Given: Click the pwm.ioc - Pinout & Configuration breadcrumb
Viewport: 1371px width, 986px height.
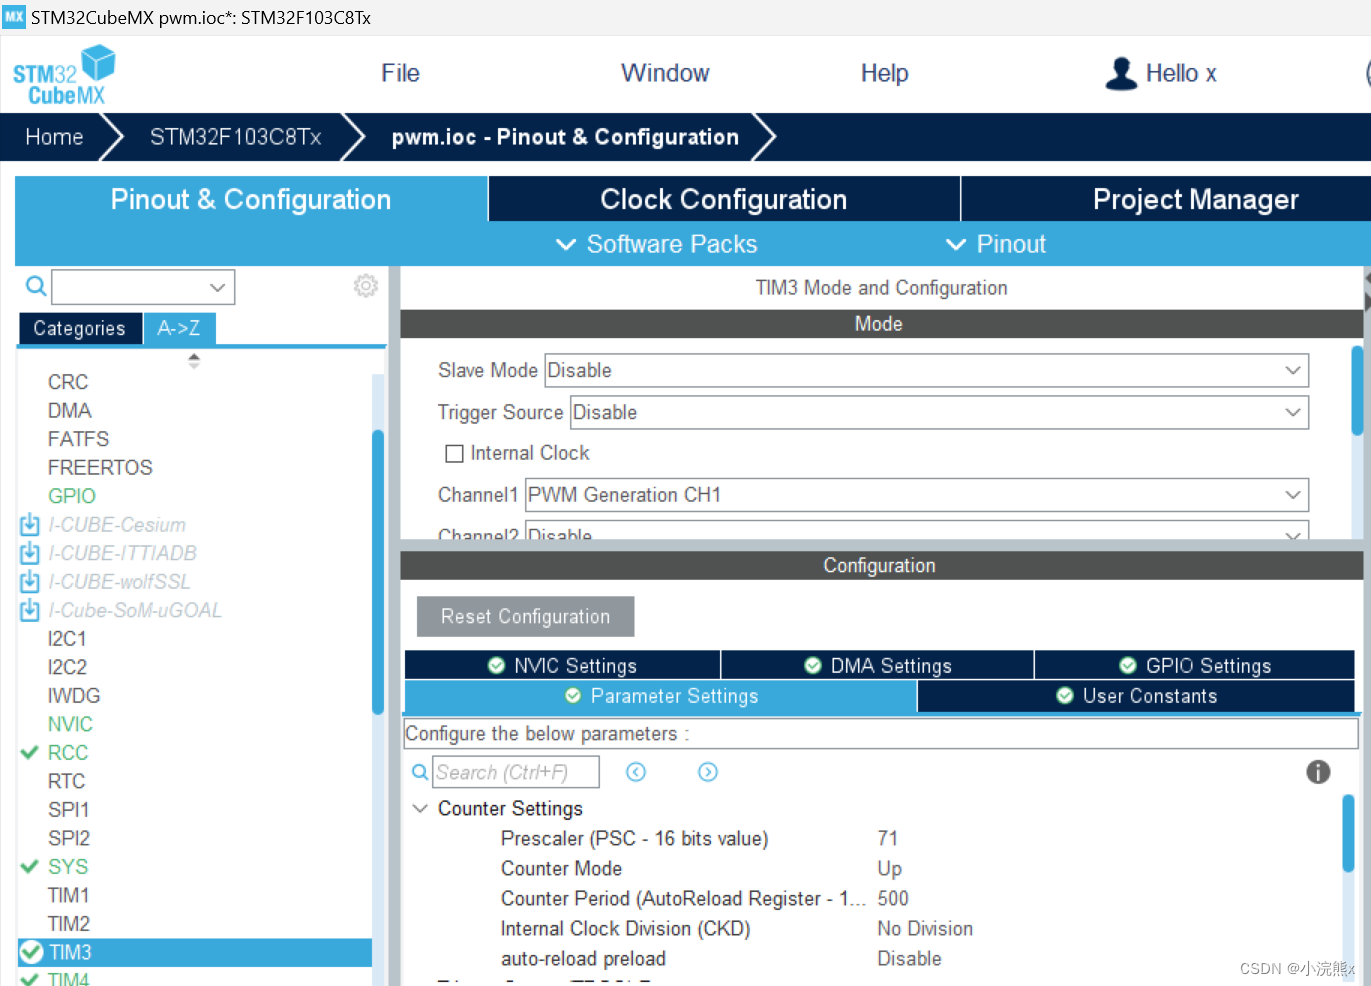Looking at the screenshot, I should click(565, 137).
